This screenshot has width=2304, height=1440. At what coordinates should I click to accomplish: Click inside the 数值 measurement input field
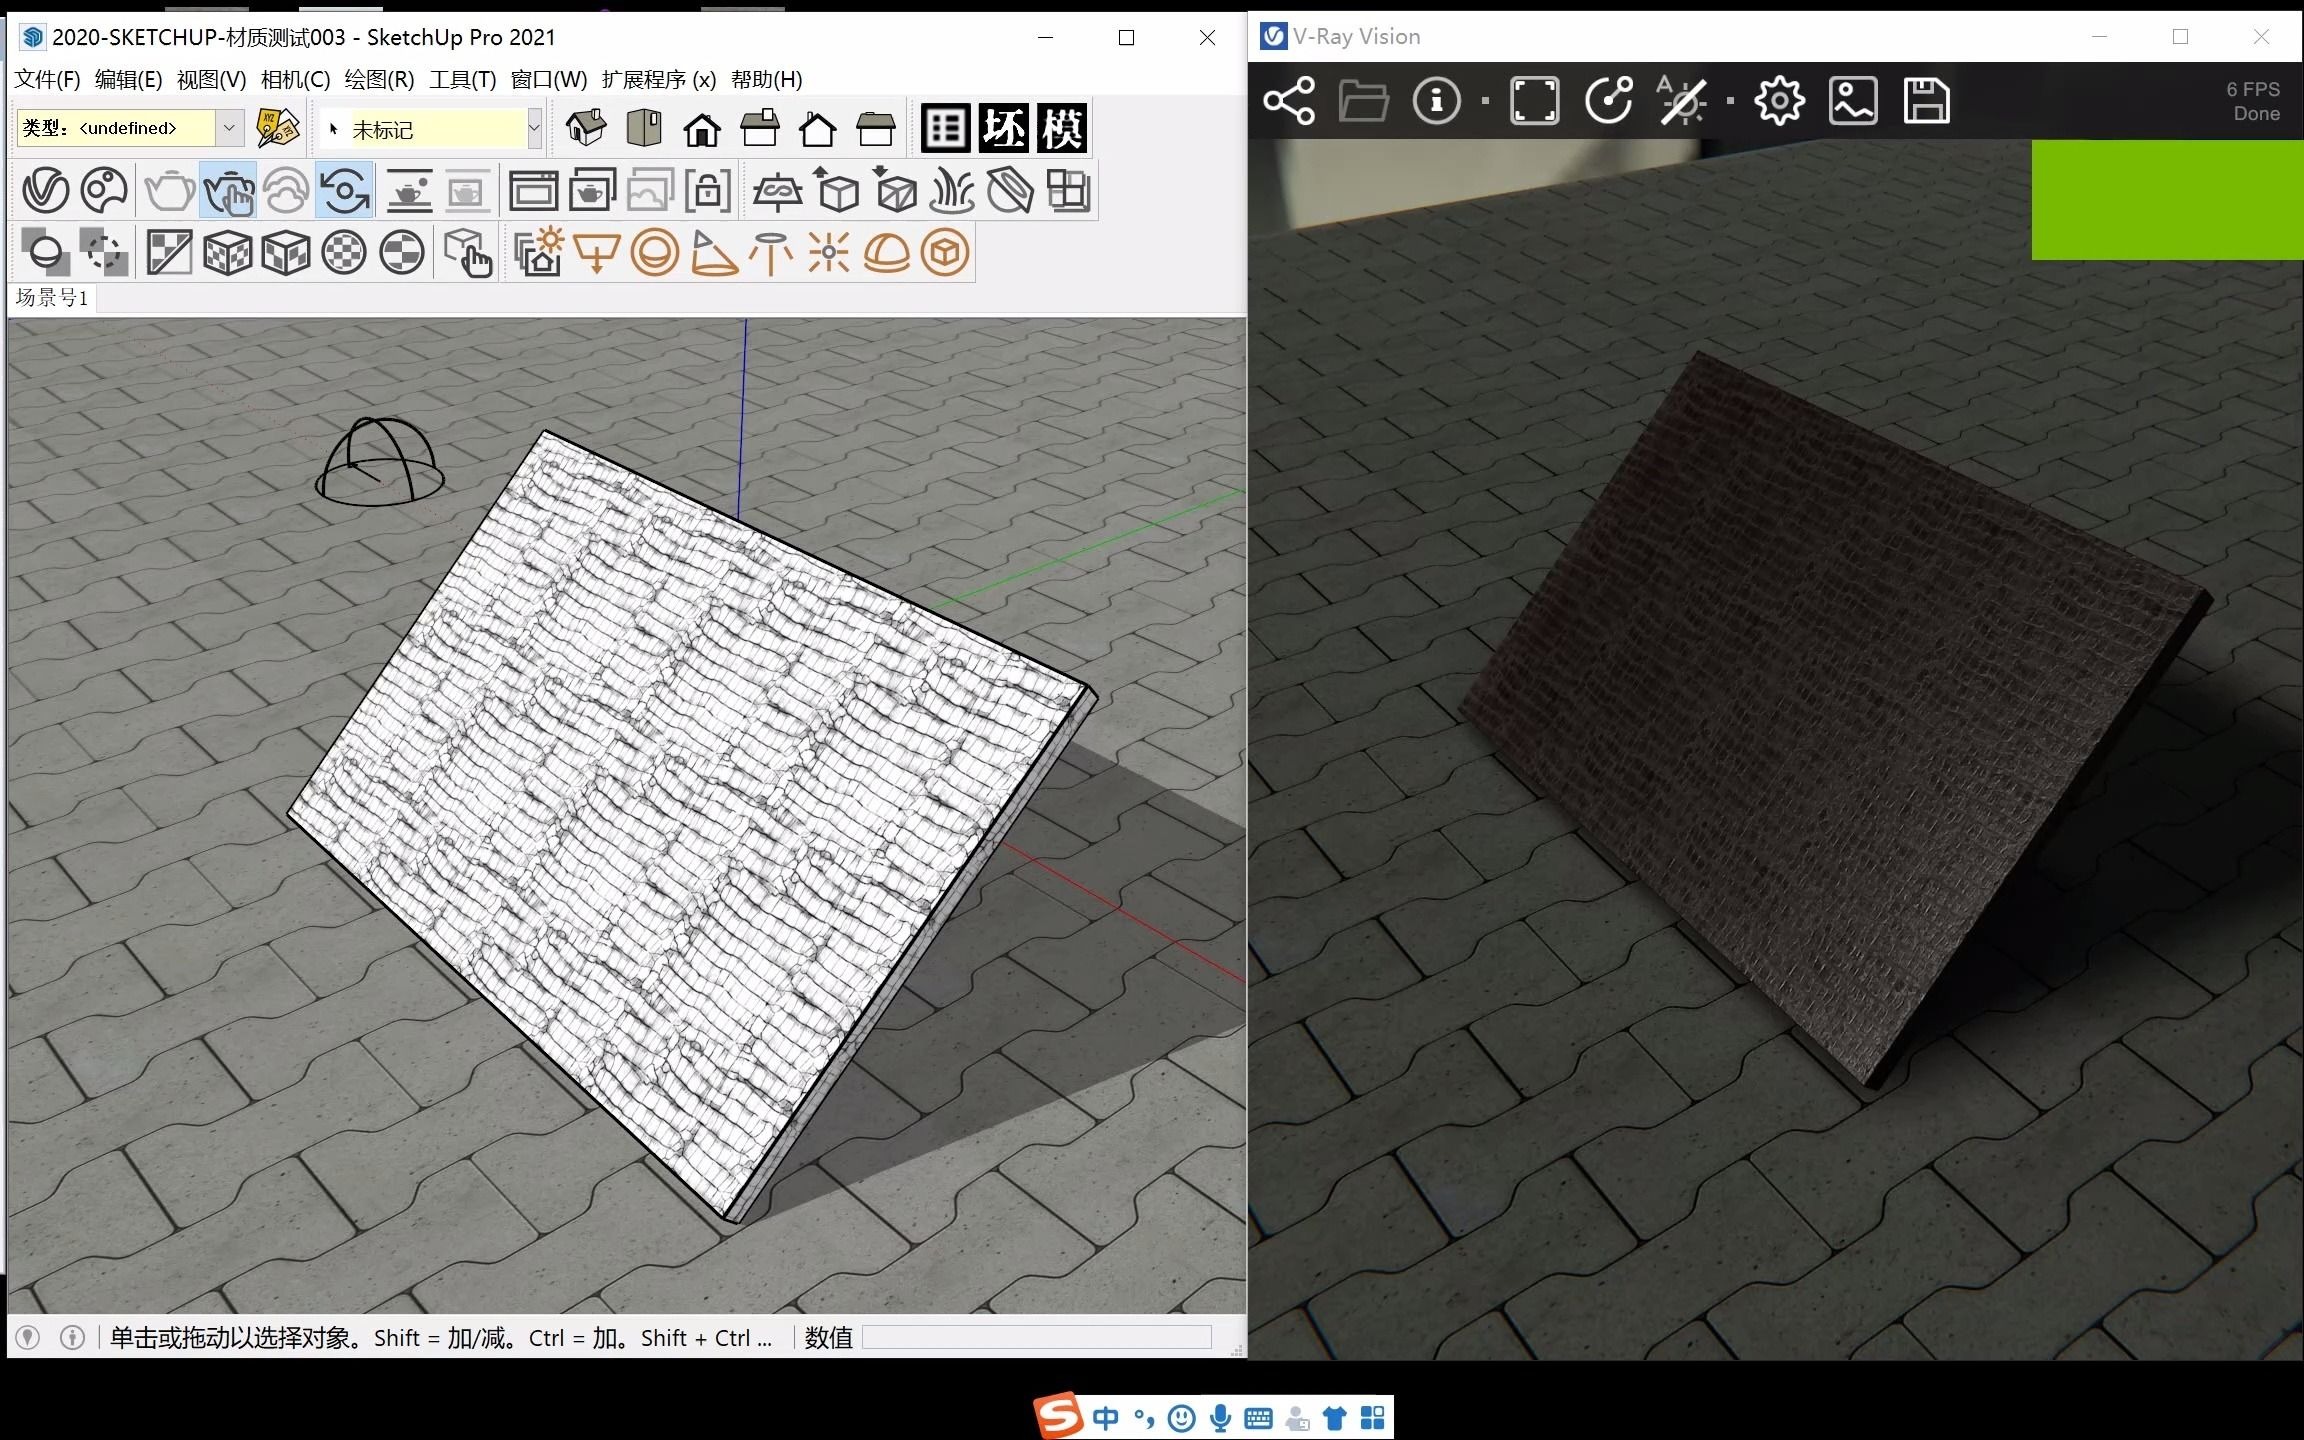click(1037, 1337)
